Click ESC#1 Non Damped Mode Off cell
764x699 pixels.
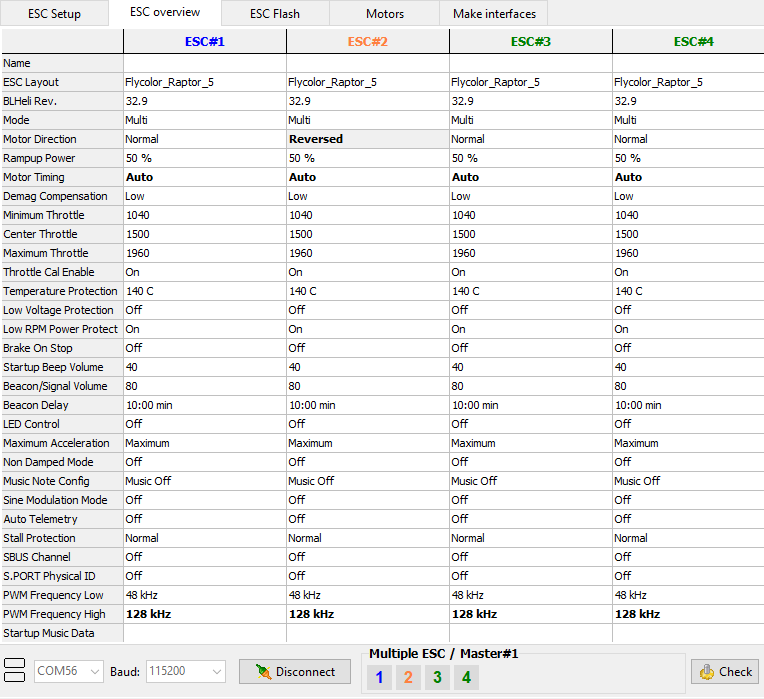pyautogui.click(x=205, y=462)
